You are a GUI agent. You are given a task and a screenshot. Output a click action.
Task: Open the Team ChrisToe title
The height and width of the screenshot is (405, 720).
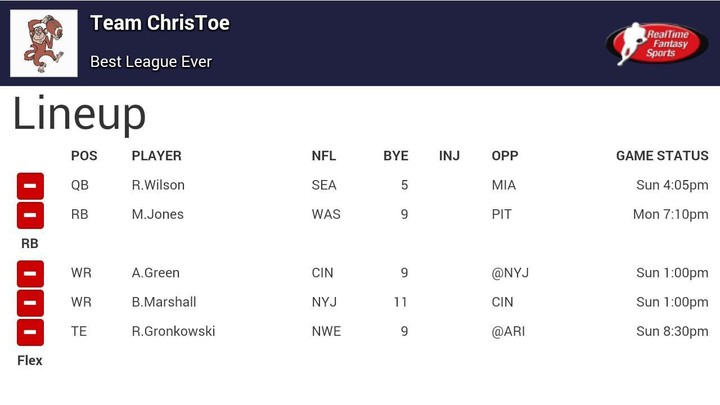(x=160, y=23)
